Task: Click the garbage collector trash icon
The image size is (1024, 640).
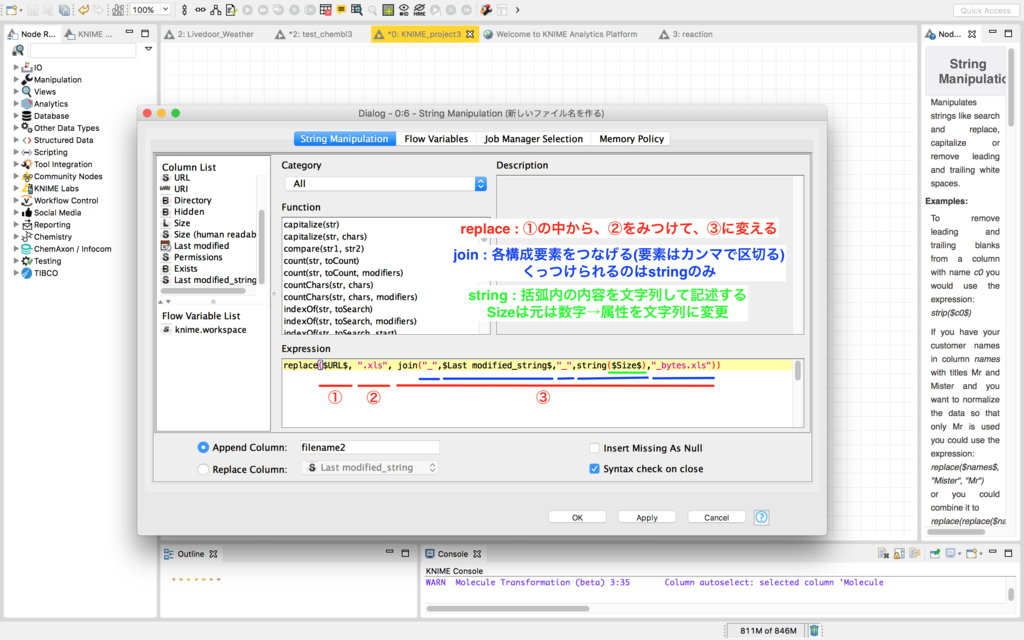Action: [x=814, y=630]
